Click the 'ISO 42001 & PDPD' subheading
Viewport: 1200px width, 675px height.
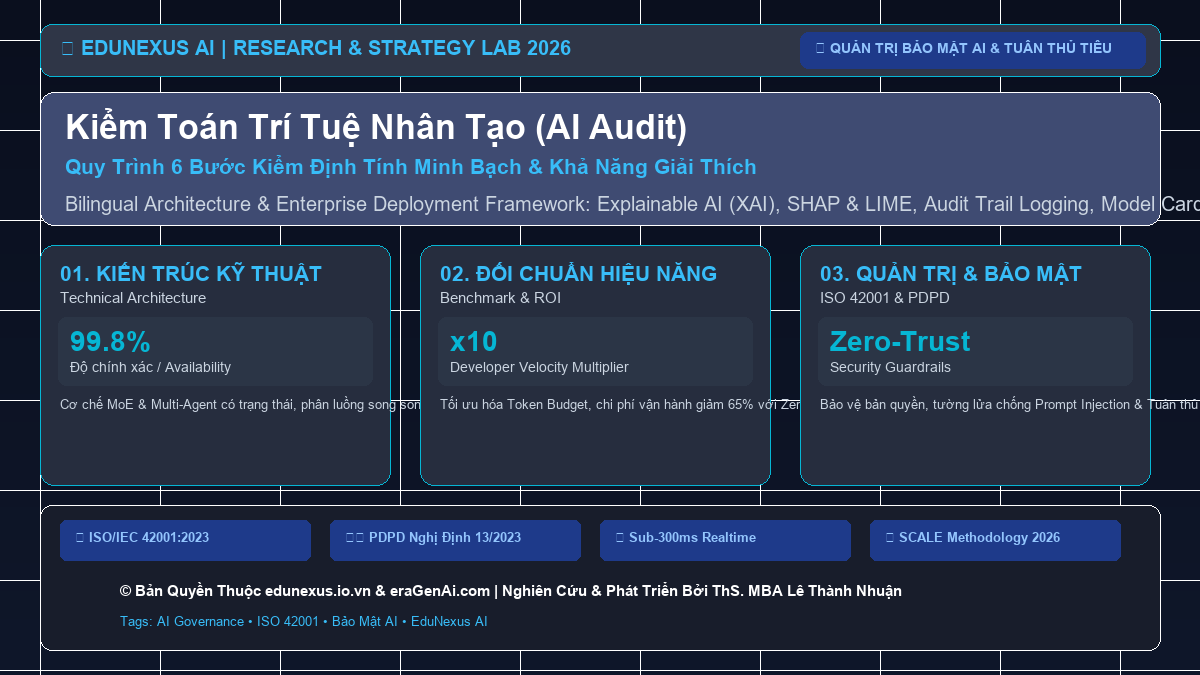click(x=885, y=298)
